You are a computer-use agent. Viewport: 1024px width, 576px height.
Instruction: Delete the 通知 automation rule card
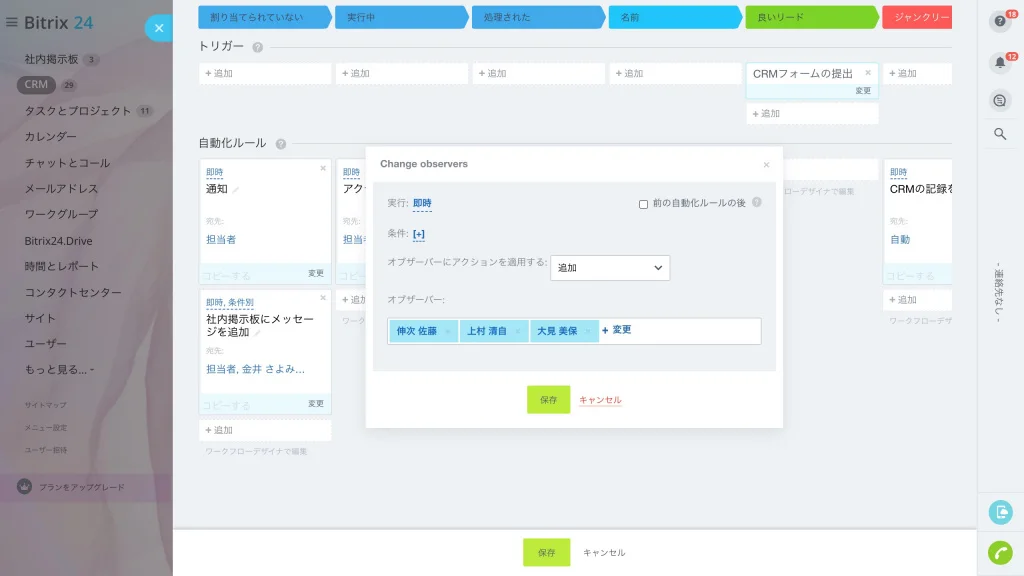point(323,168)
